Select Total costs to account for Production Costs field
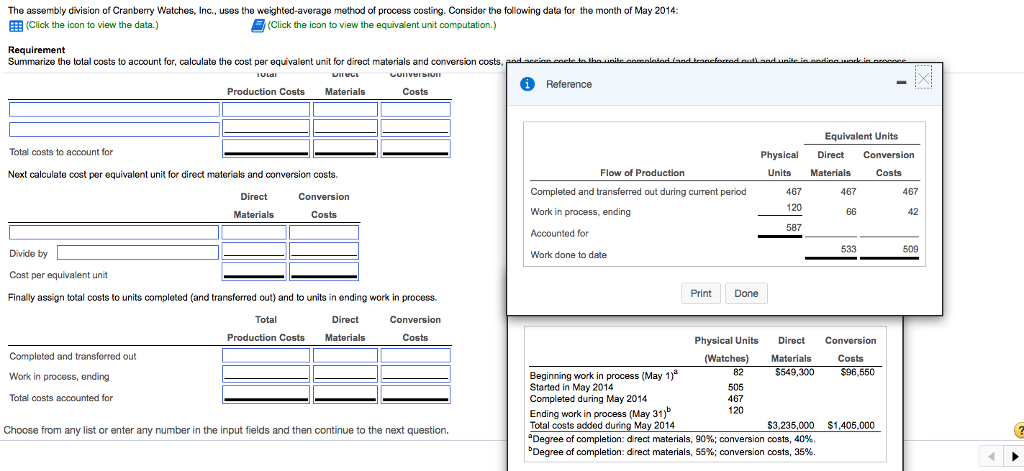Viewport: 1024px width, 471px height. (x=266, y=150)
